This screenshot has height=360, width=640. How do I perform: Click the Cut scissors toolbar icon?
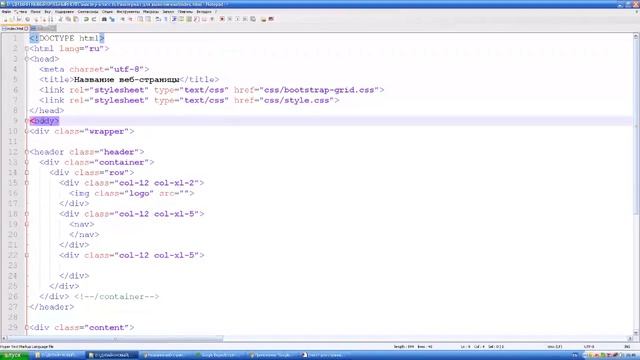[x=61, y=19]
